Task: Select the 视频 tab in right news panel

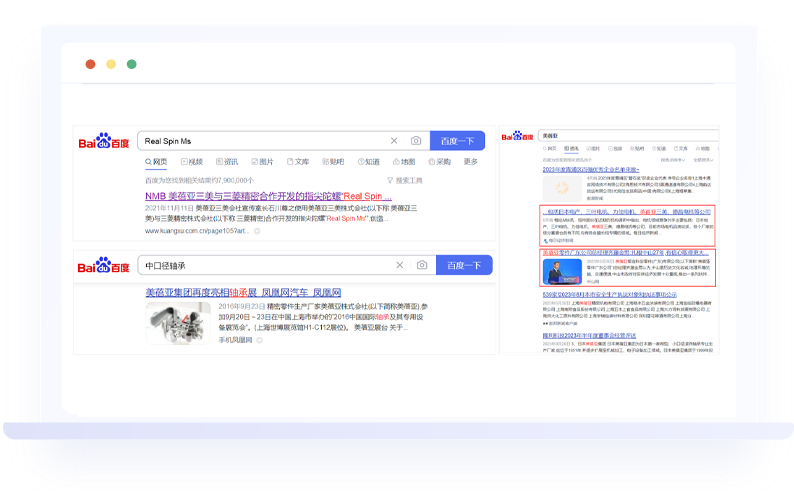Action: pyautogui.click(x=615, y=148)
